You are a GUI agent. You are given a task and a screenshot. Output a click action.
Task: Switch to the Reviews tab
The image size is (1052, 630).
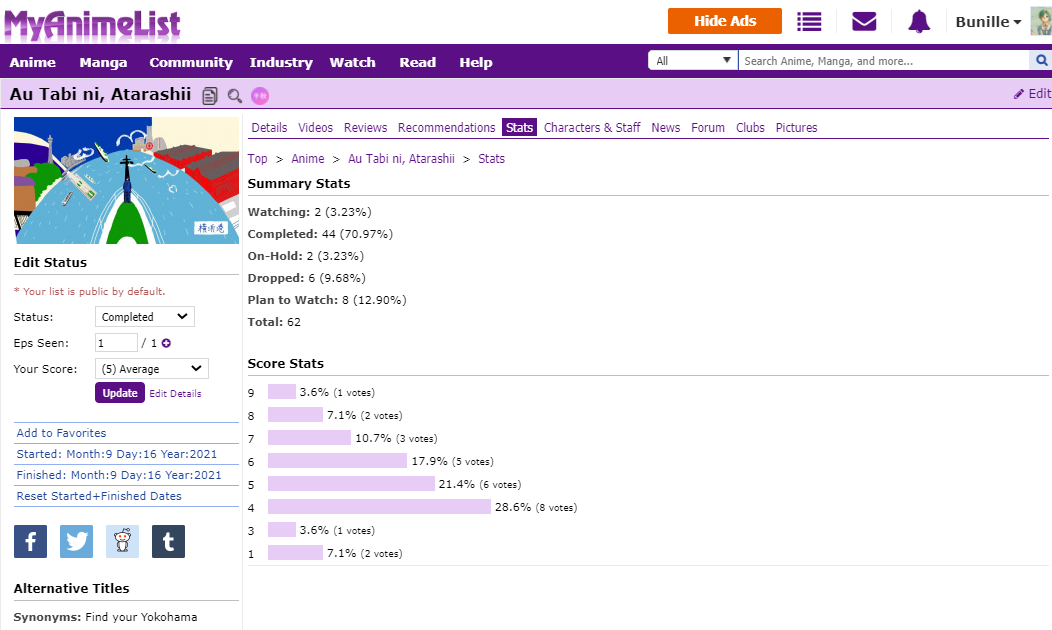(365, 127)
